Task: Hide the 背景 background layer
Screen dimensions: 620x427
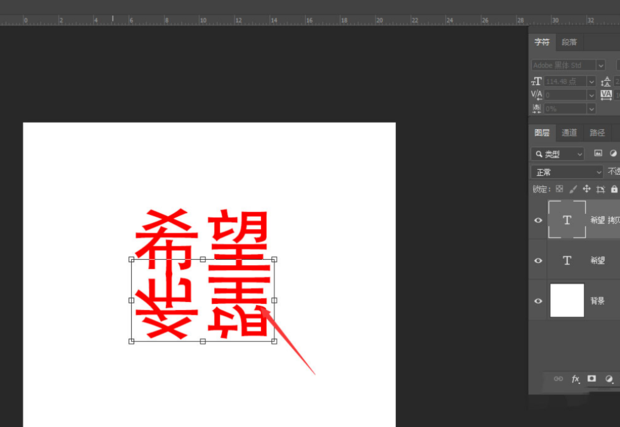Action: point(538,301)
